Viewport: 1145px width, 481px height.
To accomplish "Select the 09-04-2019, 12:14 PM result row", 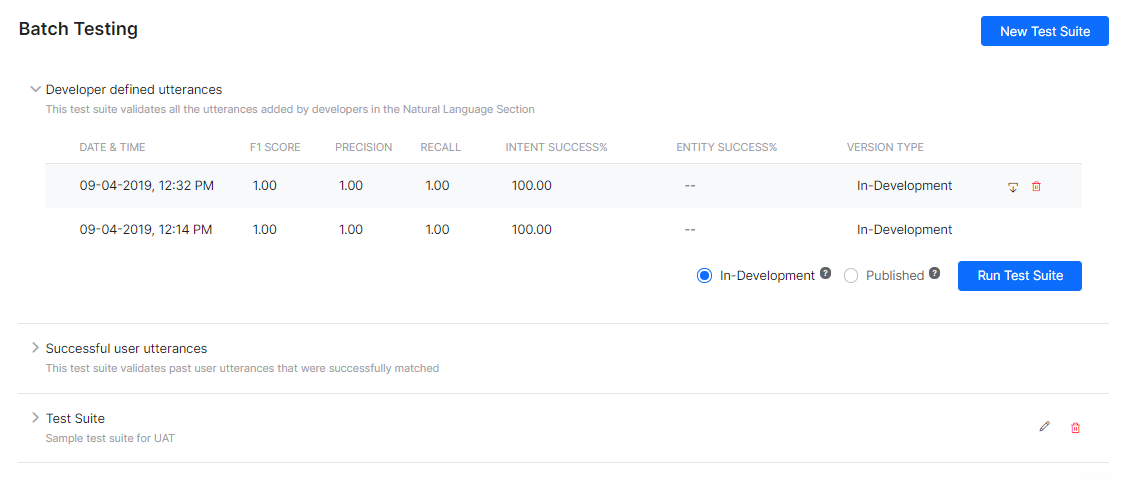I will coord(146,230).
